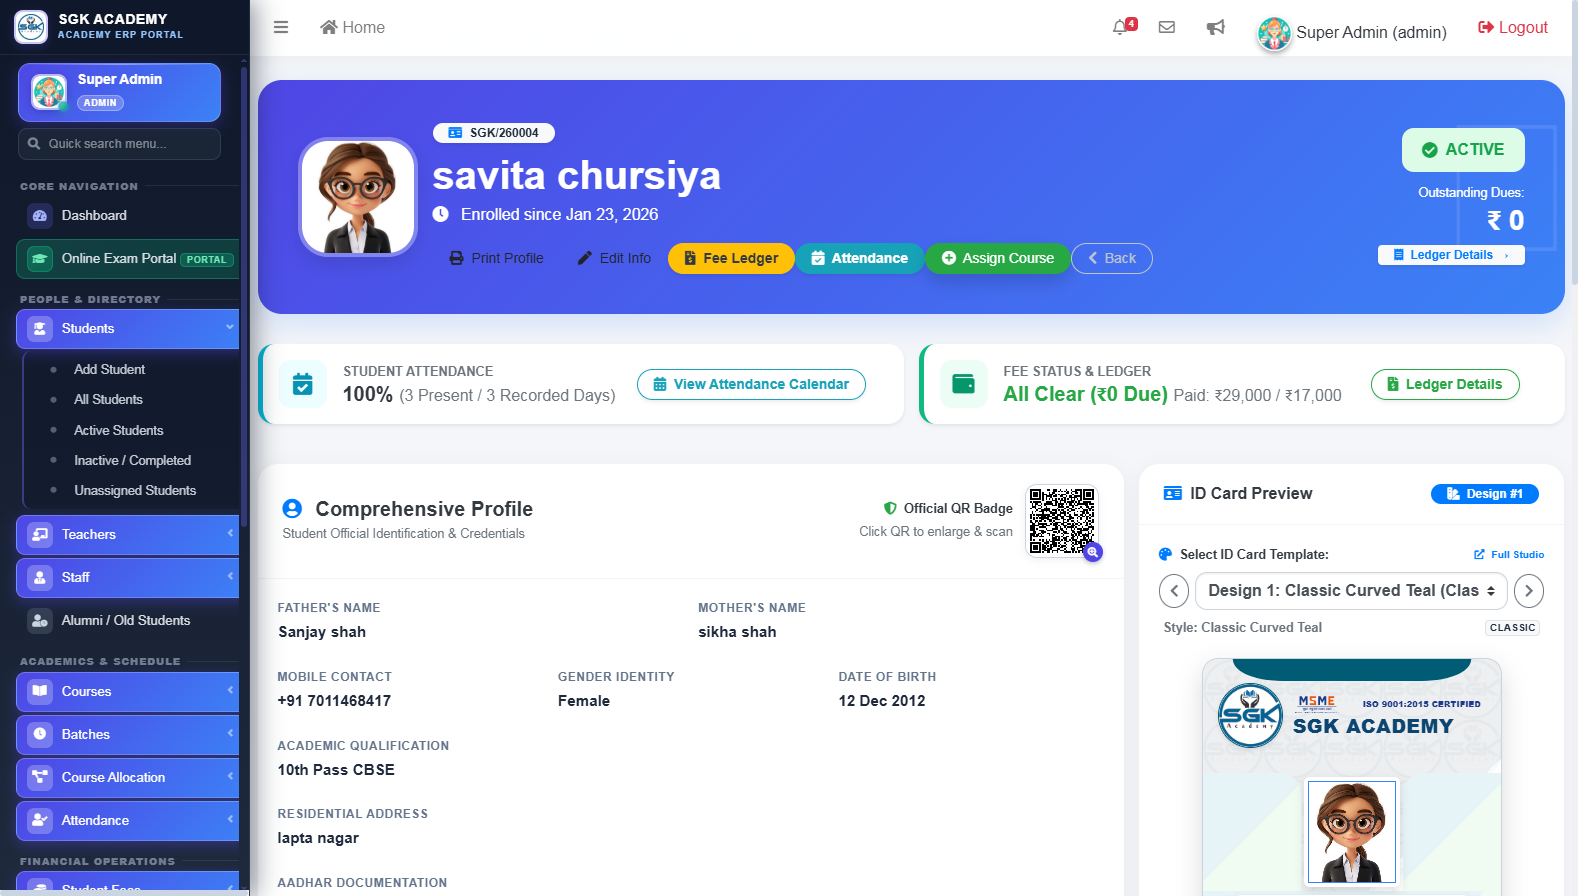The width and height of the screenshot is (1578, 896).
Task: Expand the Courses sidebar section
Action: pyautogui.click(x=128, y=691)
